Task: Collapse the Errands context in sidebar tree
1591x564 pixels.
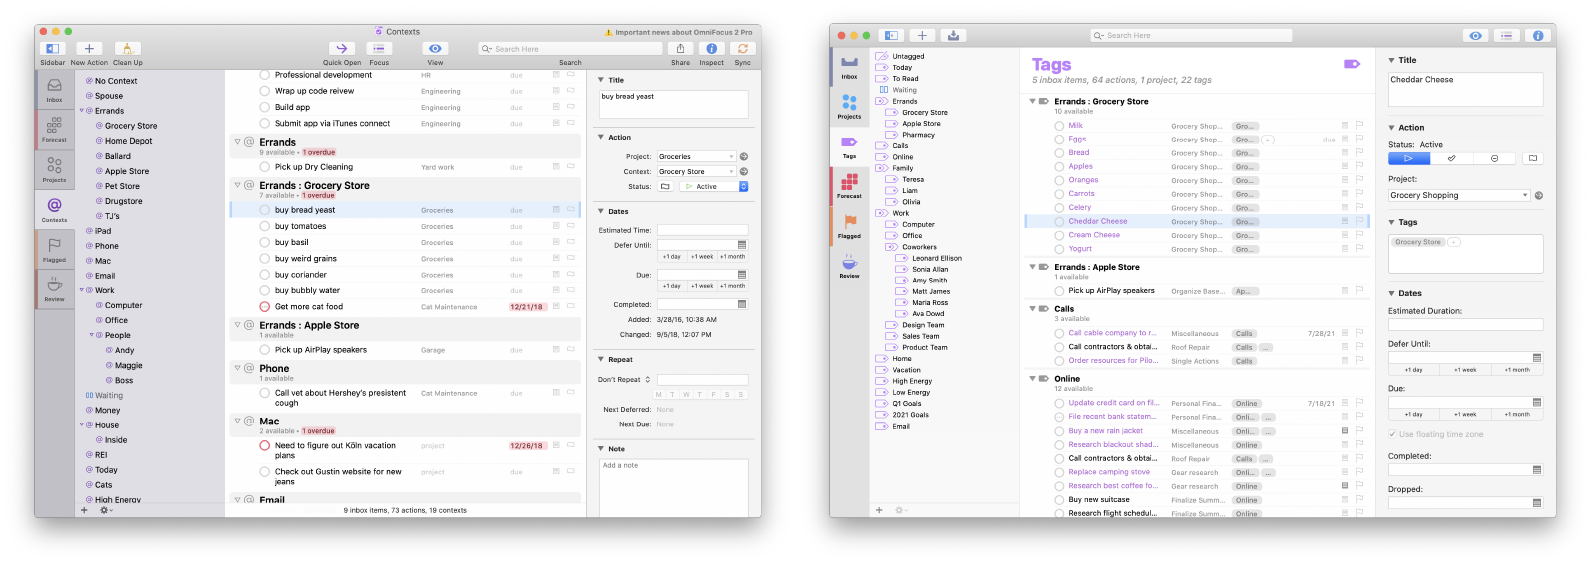Action: pyautogui.click(x=82, y=111)
